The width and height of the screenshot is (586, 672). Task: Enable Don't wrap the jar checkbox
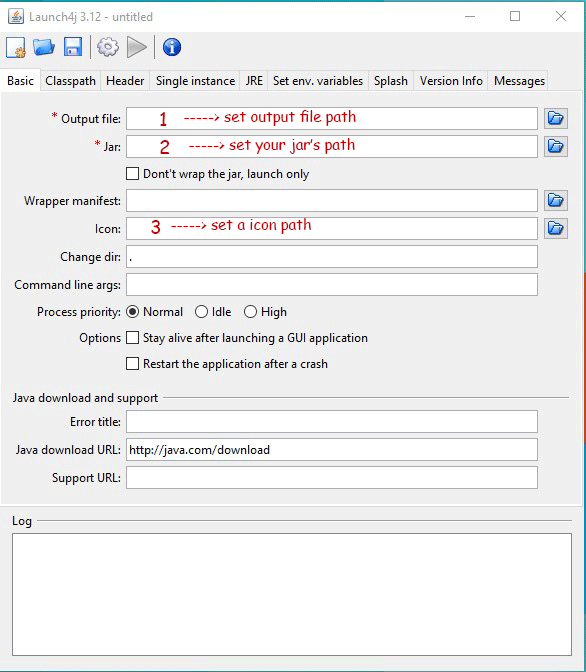pyautogui.click(x=132, y=174)
